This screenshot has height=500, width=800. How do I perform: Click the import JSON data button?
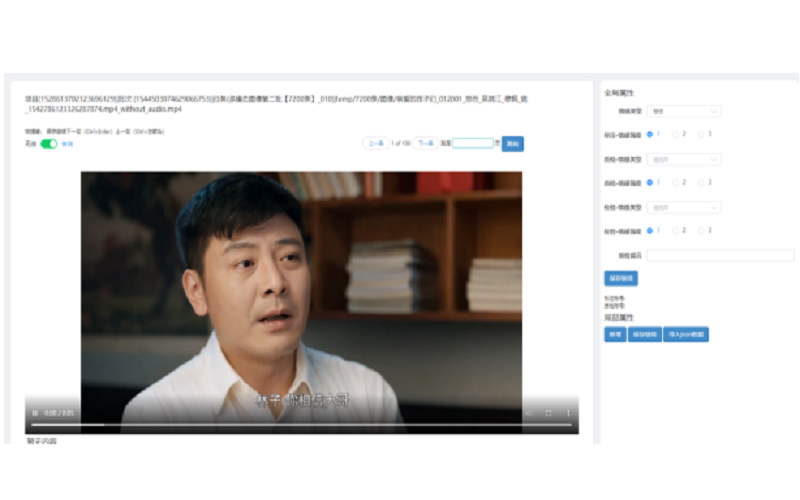pos(686,334)
